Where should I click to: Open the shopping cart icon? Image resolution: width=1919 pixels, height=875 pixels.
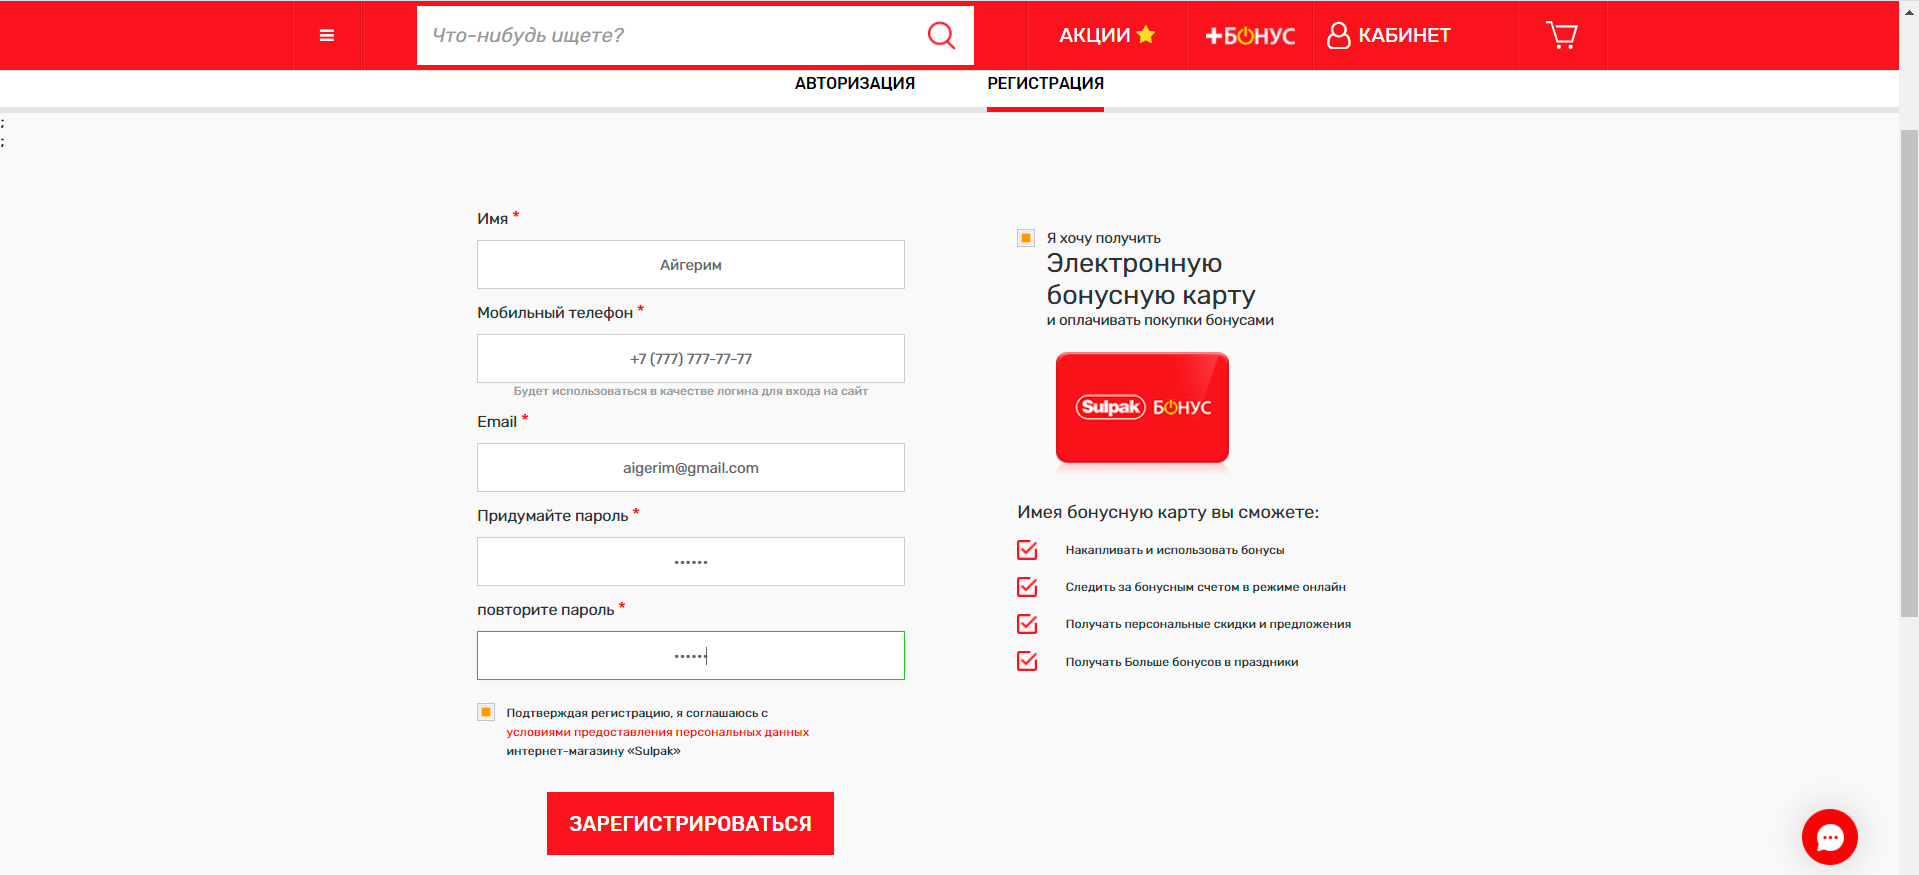1562,35
